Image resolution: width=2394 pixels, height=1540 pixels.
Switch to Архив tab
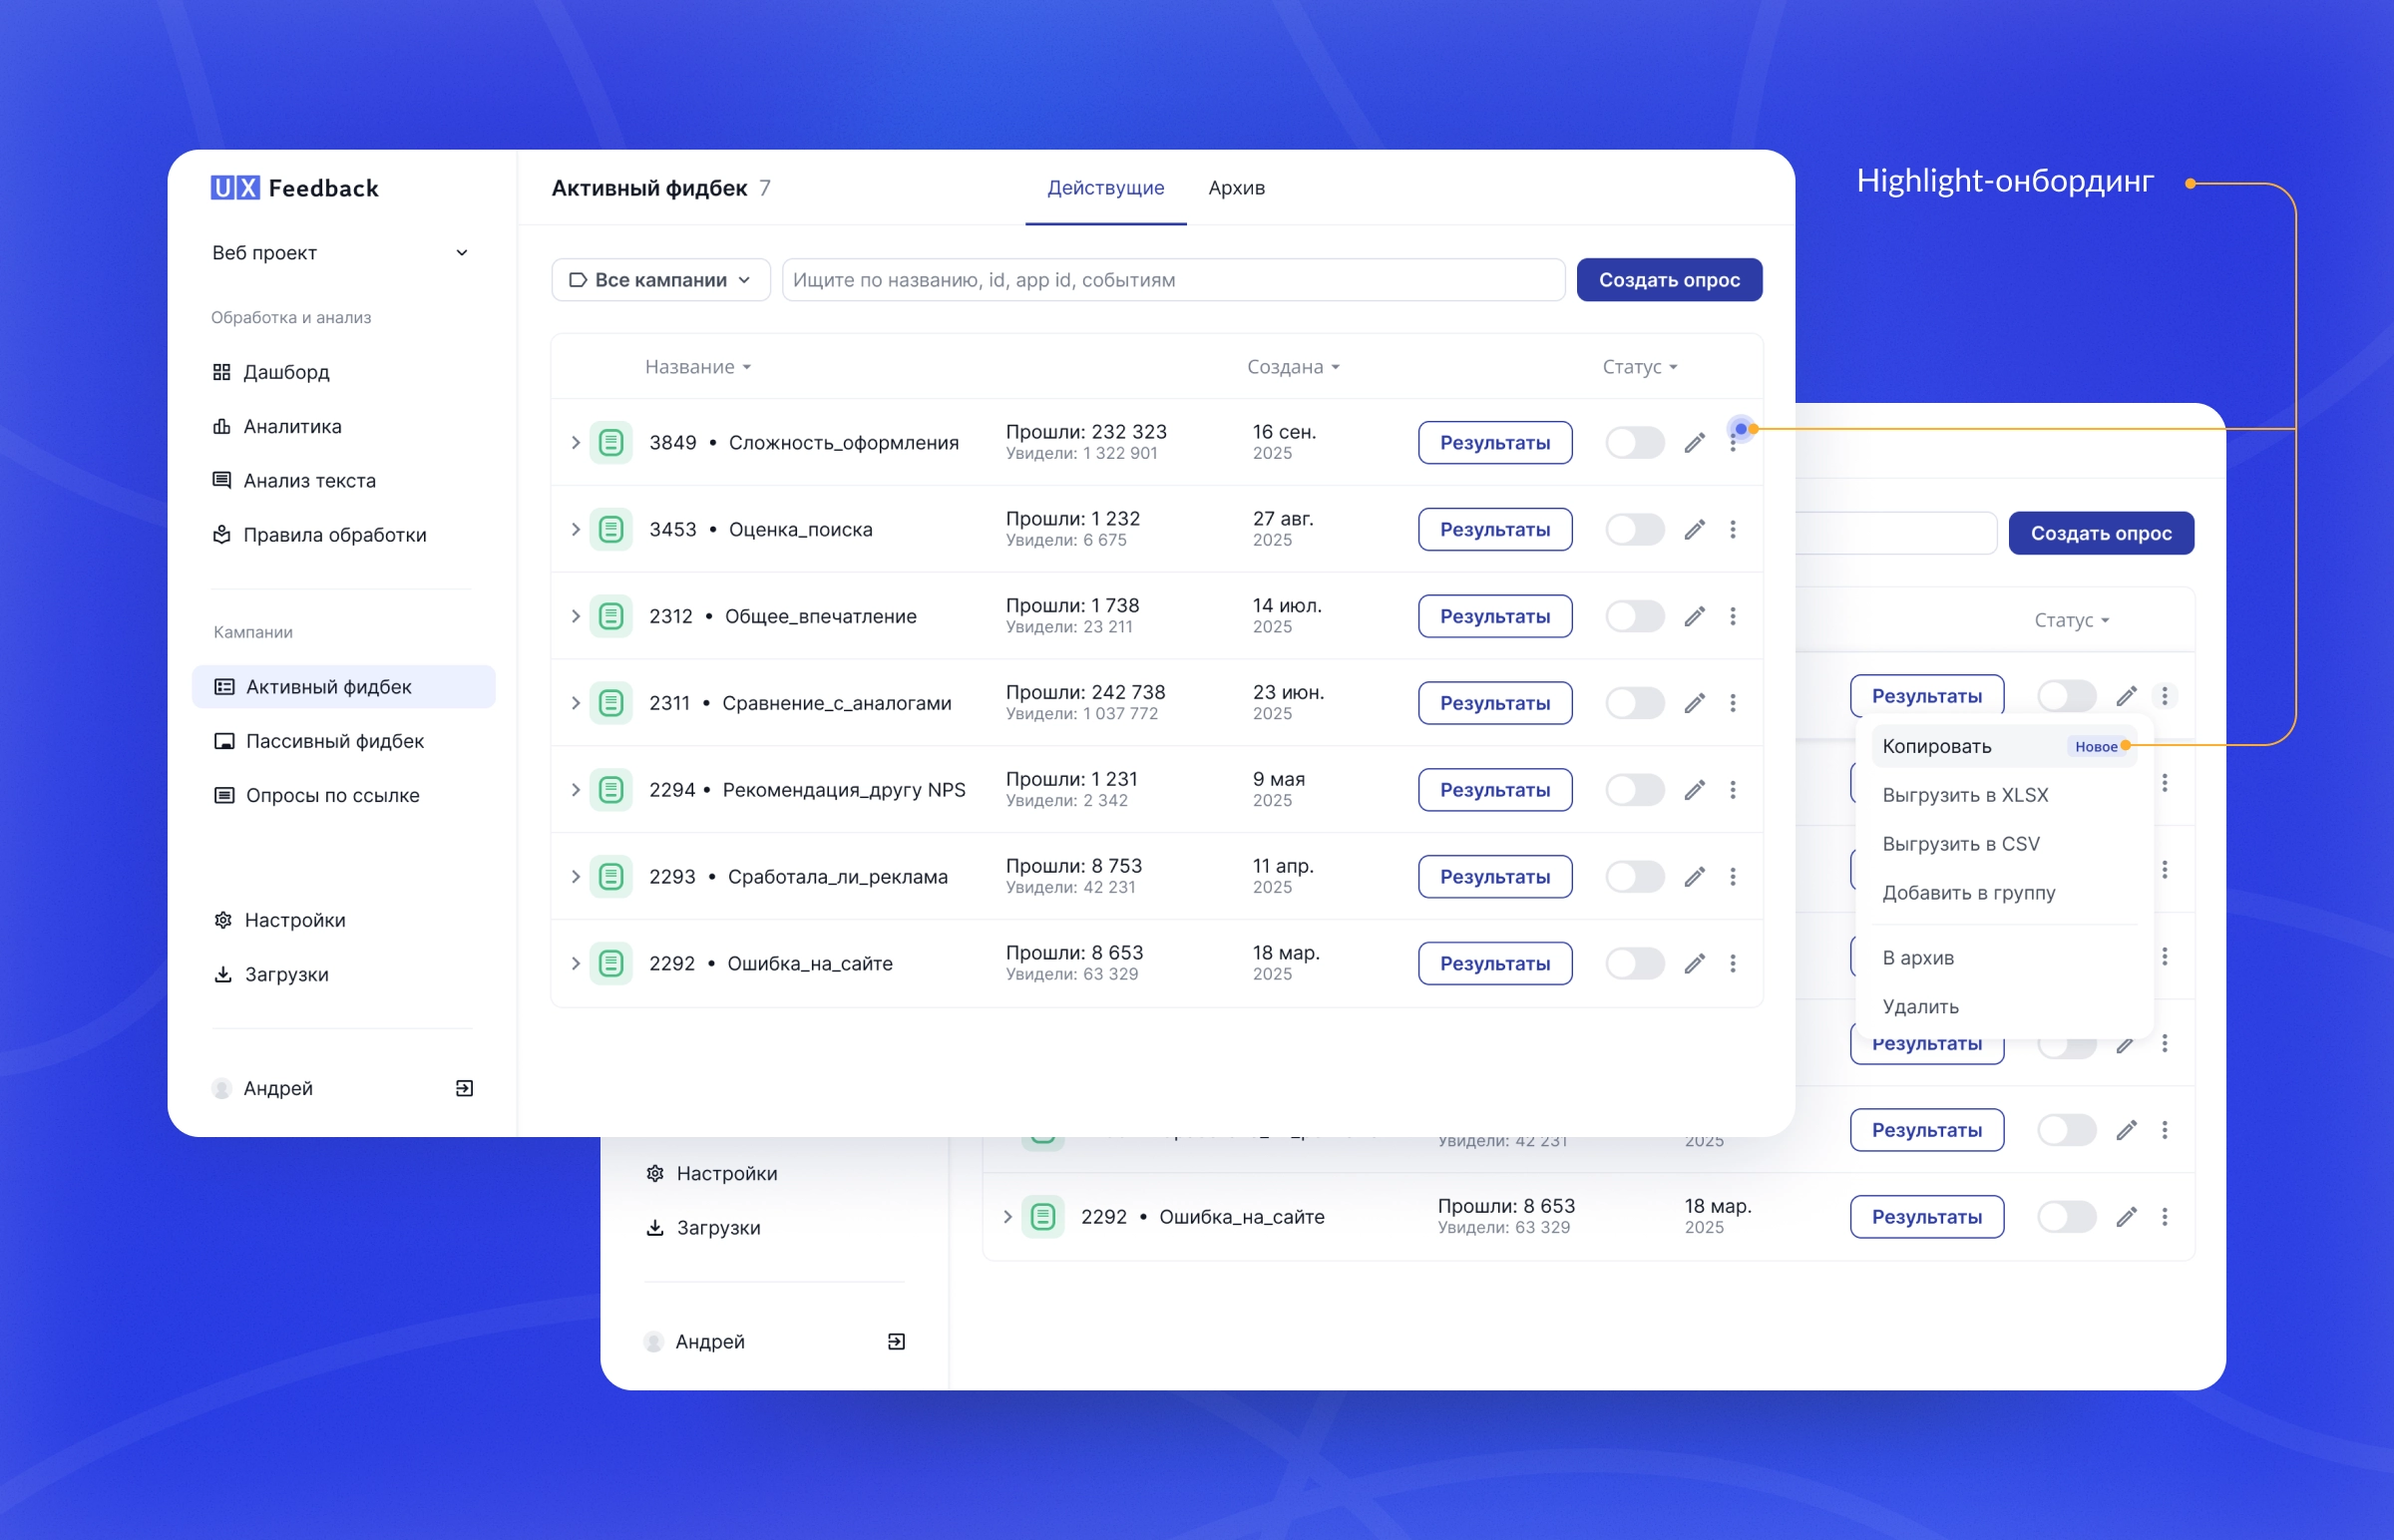pos(1236,188)
